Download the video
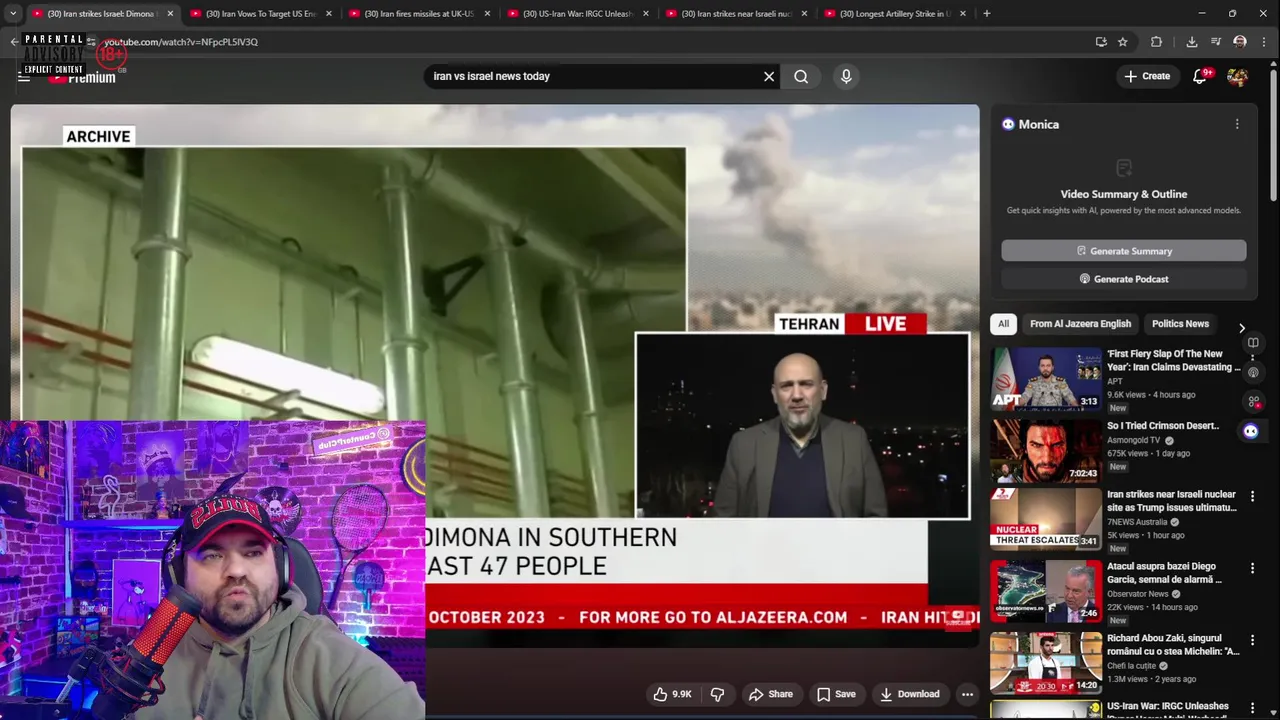 pos(909,694)
